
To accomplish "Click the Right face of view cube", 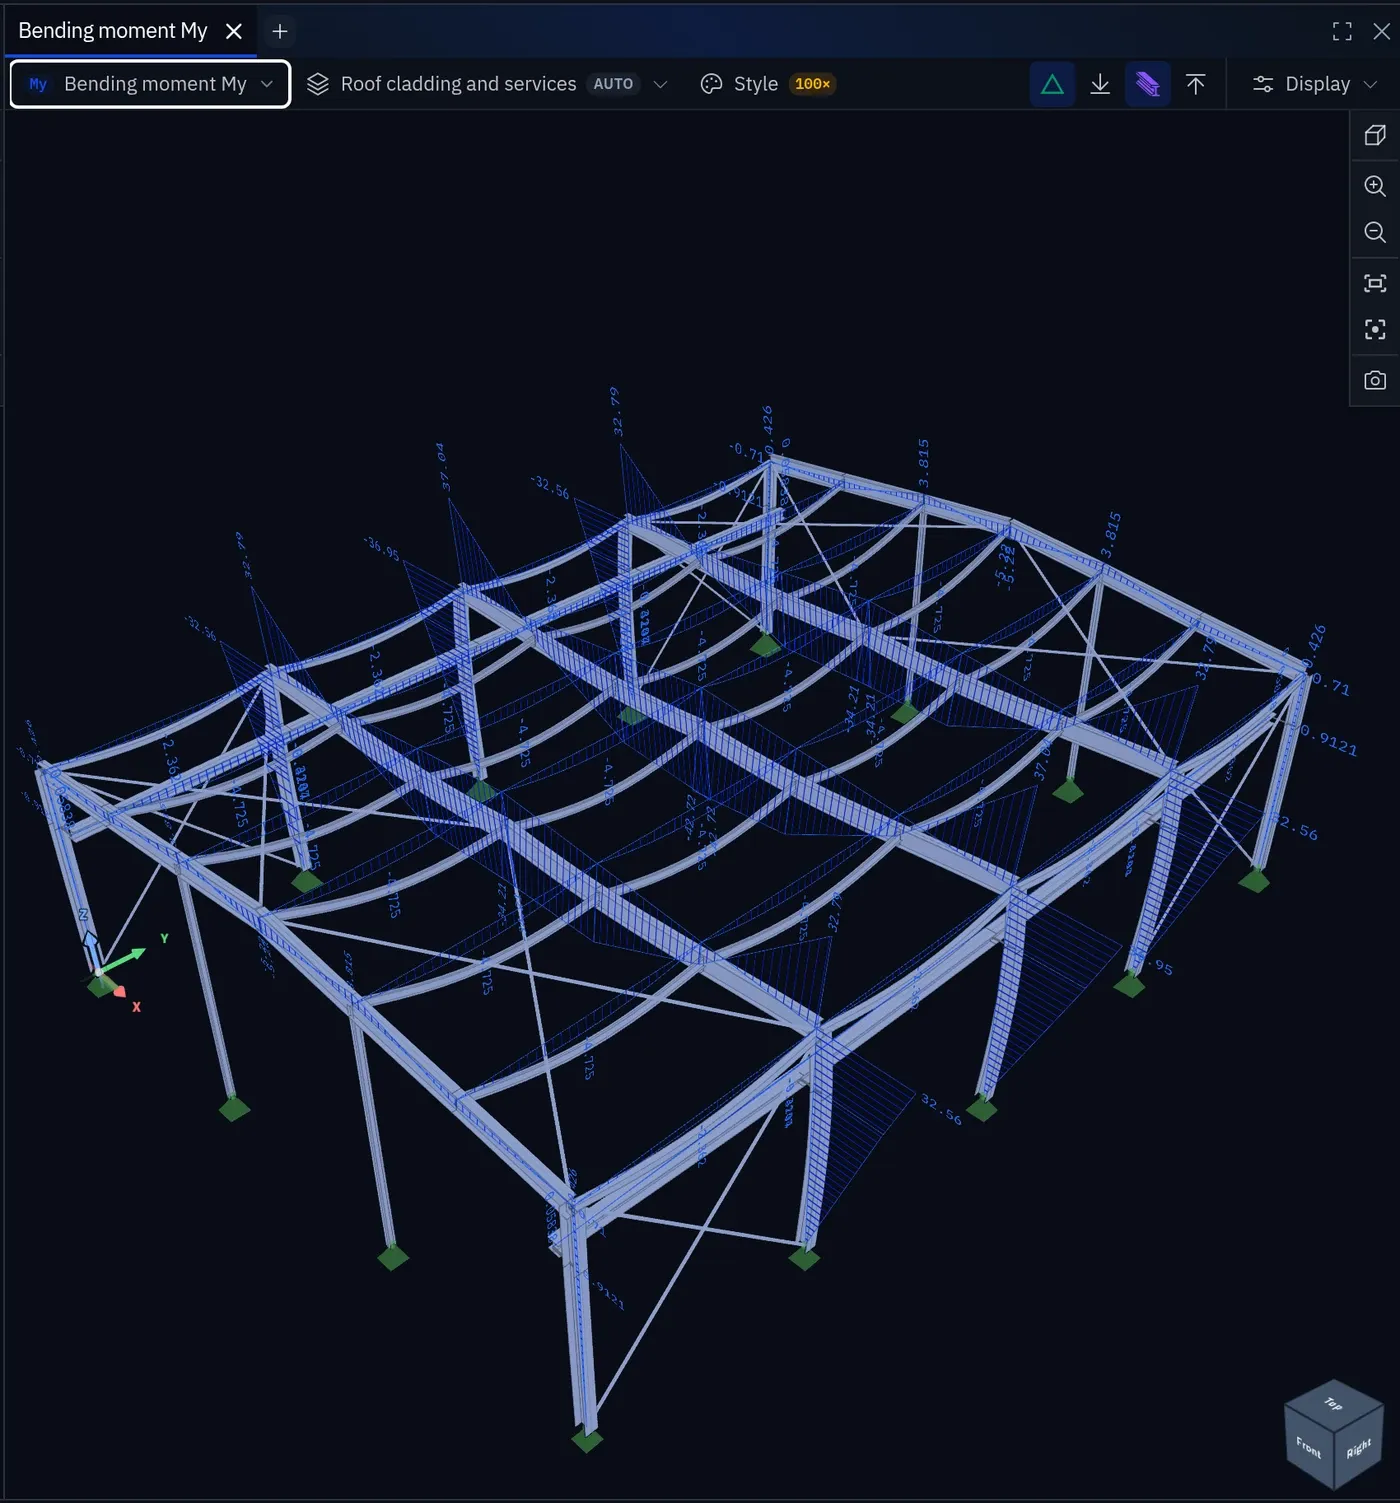I will click(1359, 1449).
